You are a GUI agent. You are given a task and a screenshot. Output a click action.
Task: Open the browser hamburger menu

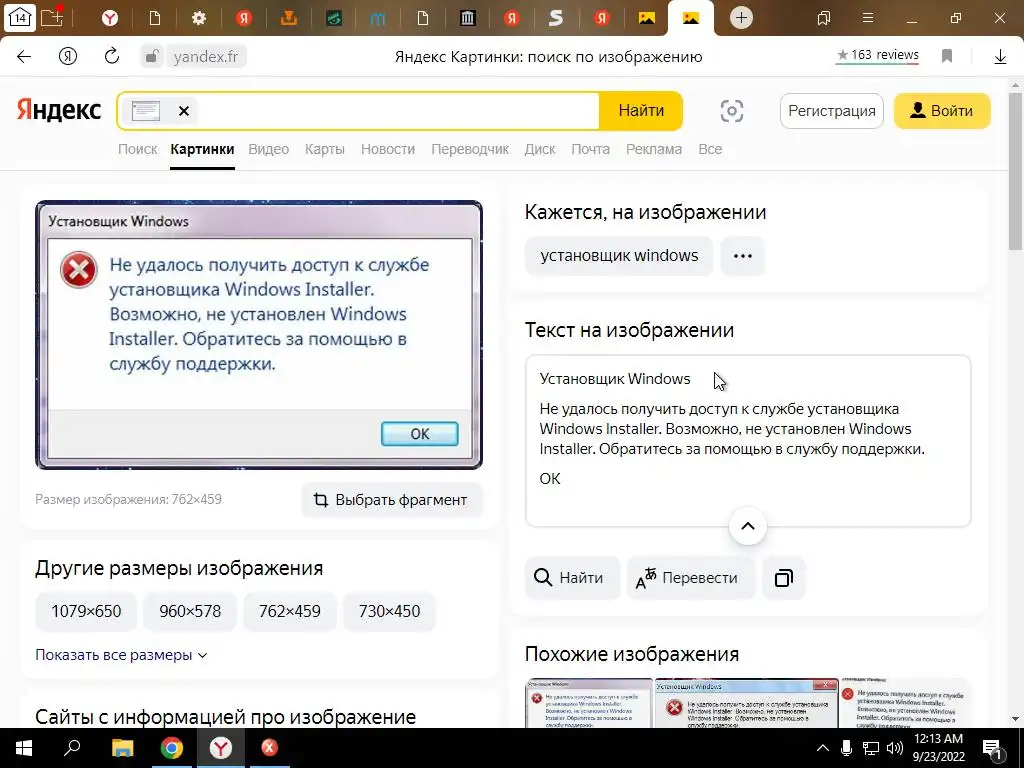click(868, 18)
